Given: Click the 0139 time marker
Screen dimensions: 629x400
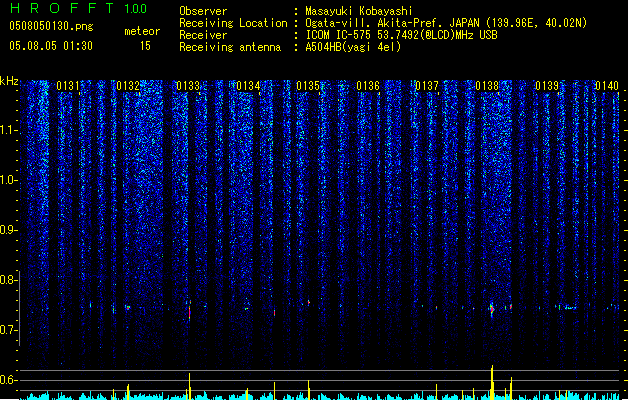Looking at the screenshot, I should 547,86.
